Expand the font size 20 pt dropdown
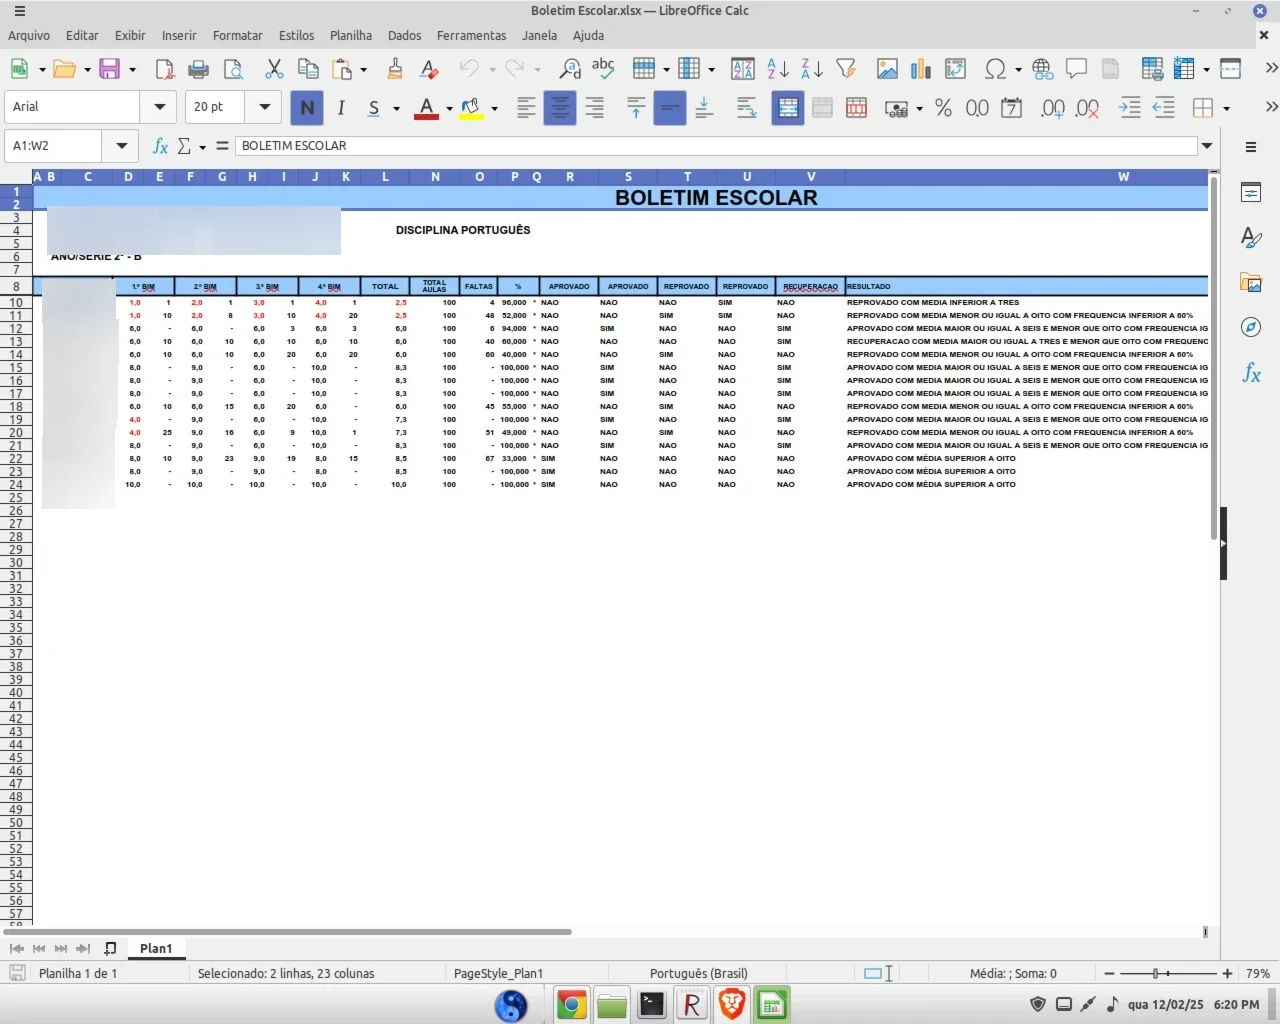 click(265, 107)
